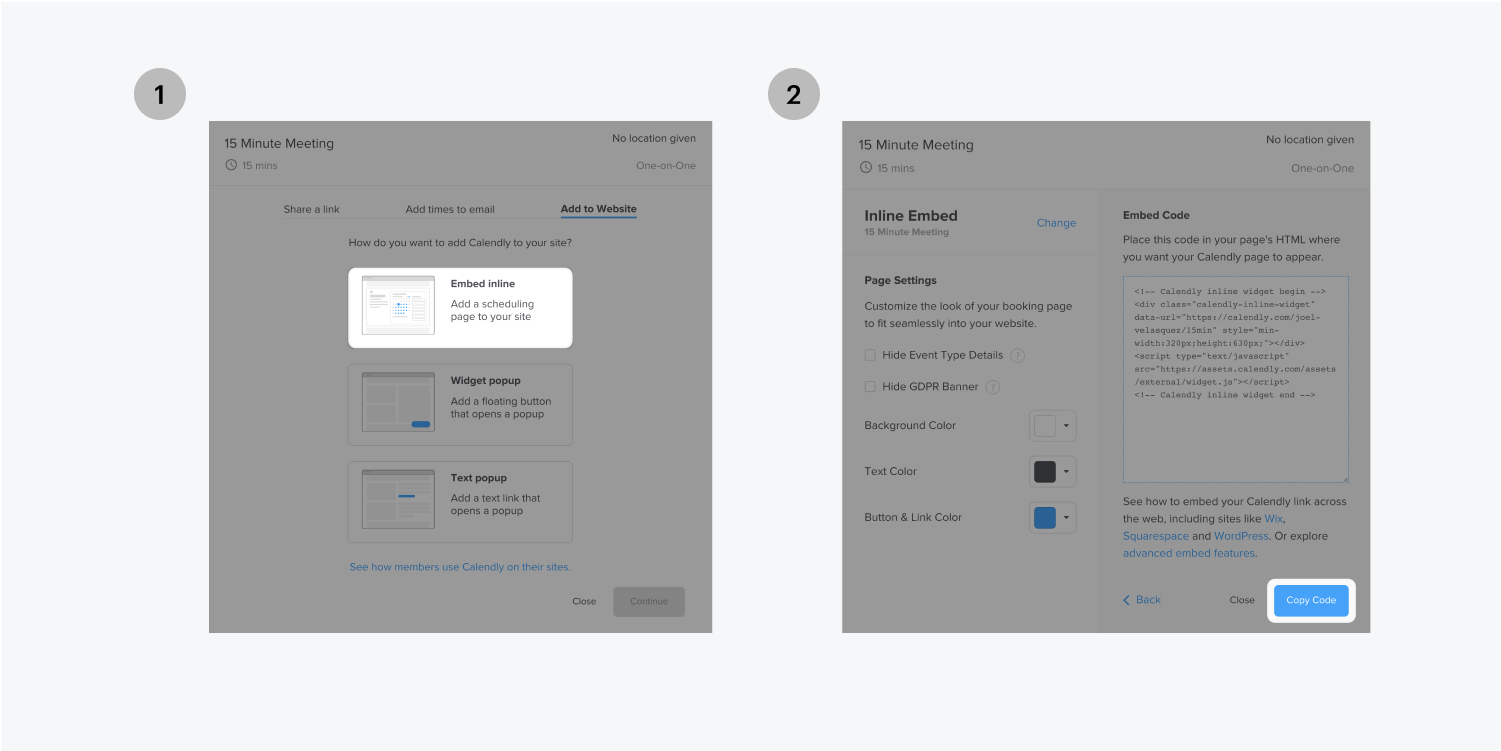This screenshot has height=751, width=1501.
Task: Click the clock icon in the first dialog
Action: click(231, 165)
